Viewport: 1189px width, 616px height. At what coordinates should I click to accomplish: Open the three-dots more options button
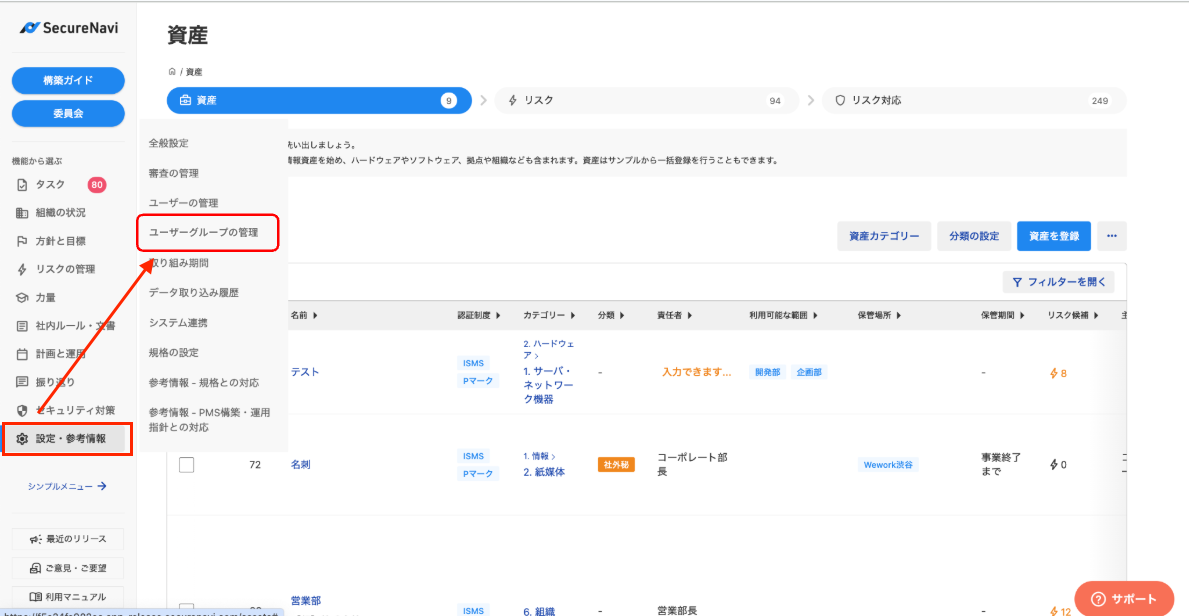[1112, 236]
